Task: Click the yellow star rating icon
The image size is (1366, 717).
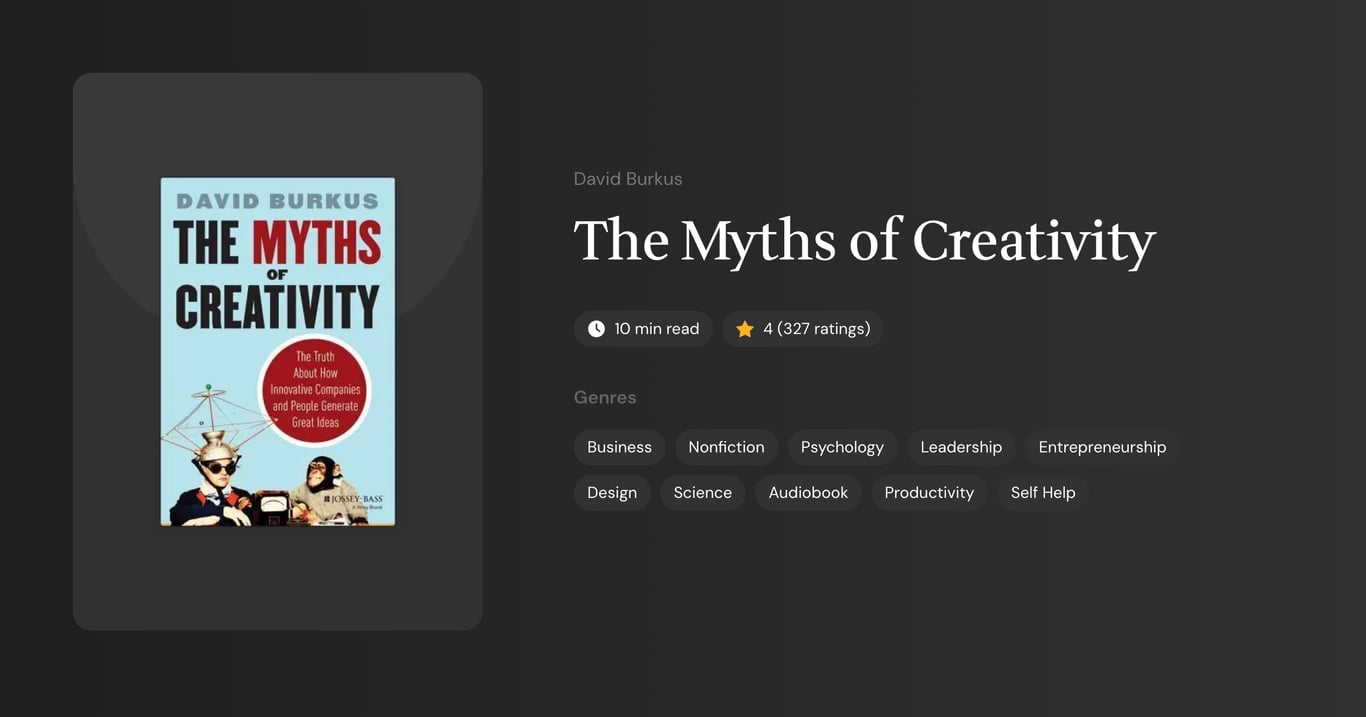Action: pos(744,328)
